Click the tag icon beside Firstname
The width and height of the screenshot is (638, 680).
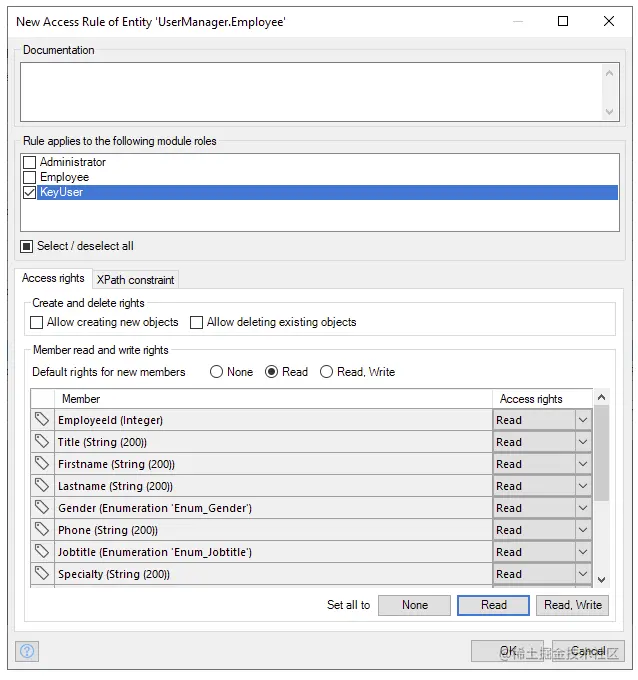pos(42,463)
